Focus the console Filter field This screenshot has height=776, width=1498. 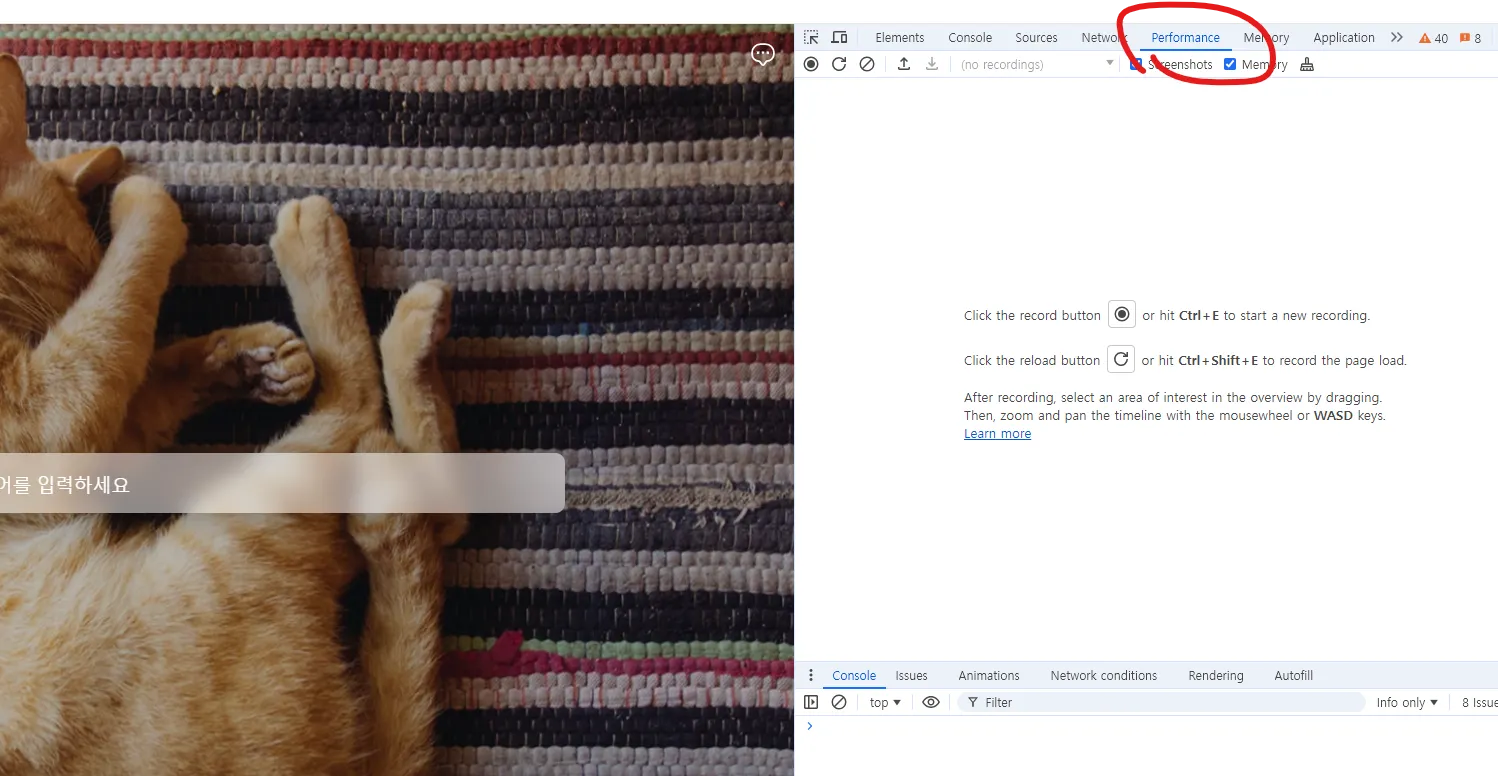click(1161, 702)
